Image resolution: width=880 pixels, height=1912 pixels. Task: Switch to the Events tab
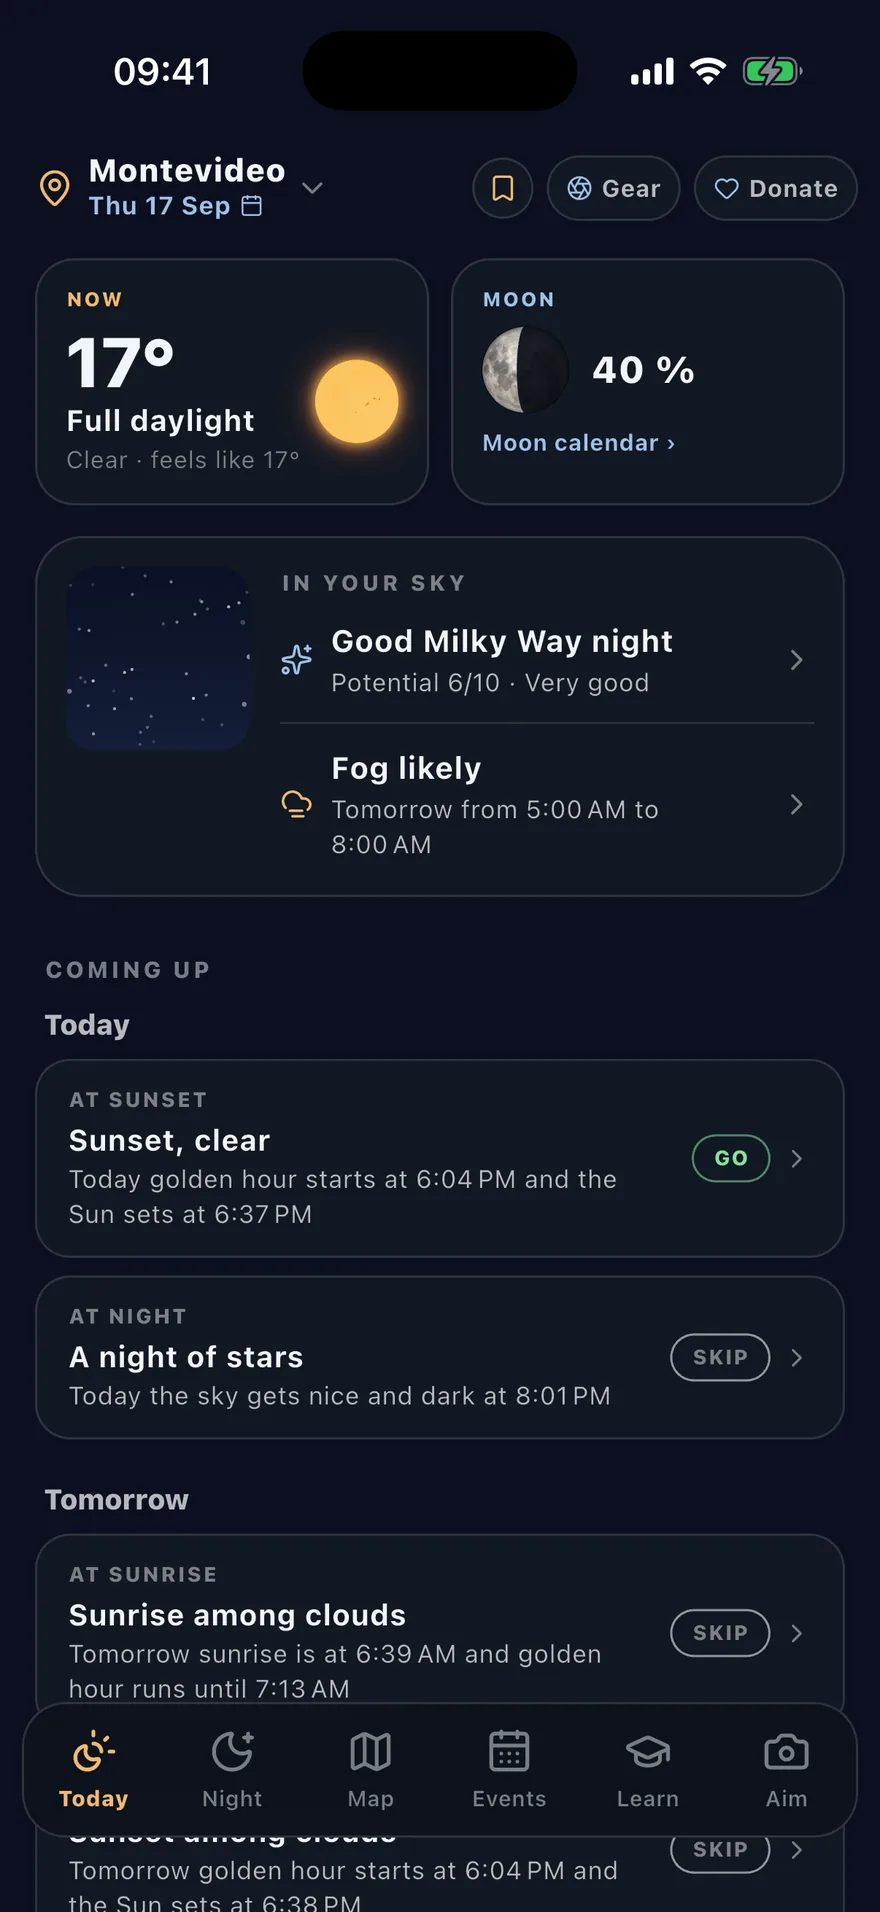pos(509,1771)
